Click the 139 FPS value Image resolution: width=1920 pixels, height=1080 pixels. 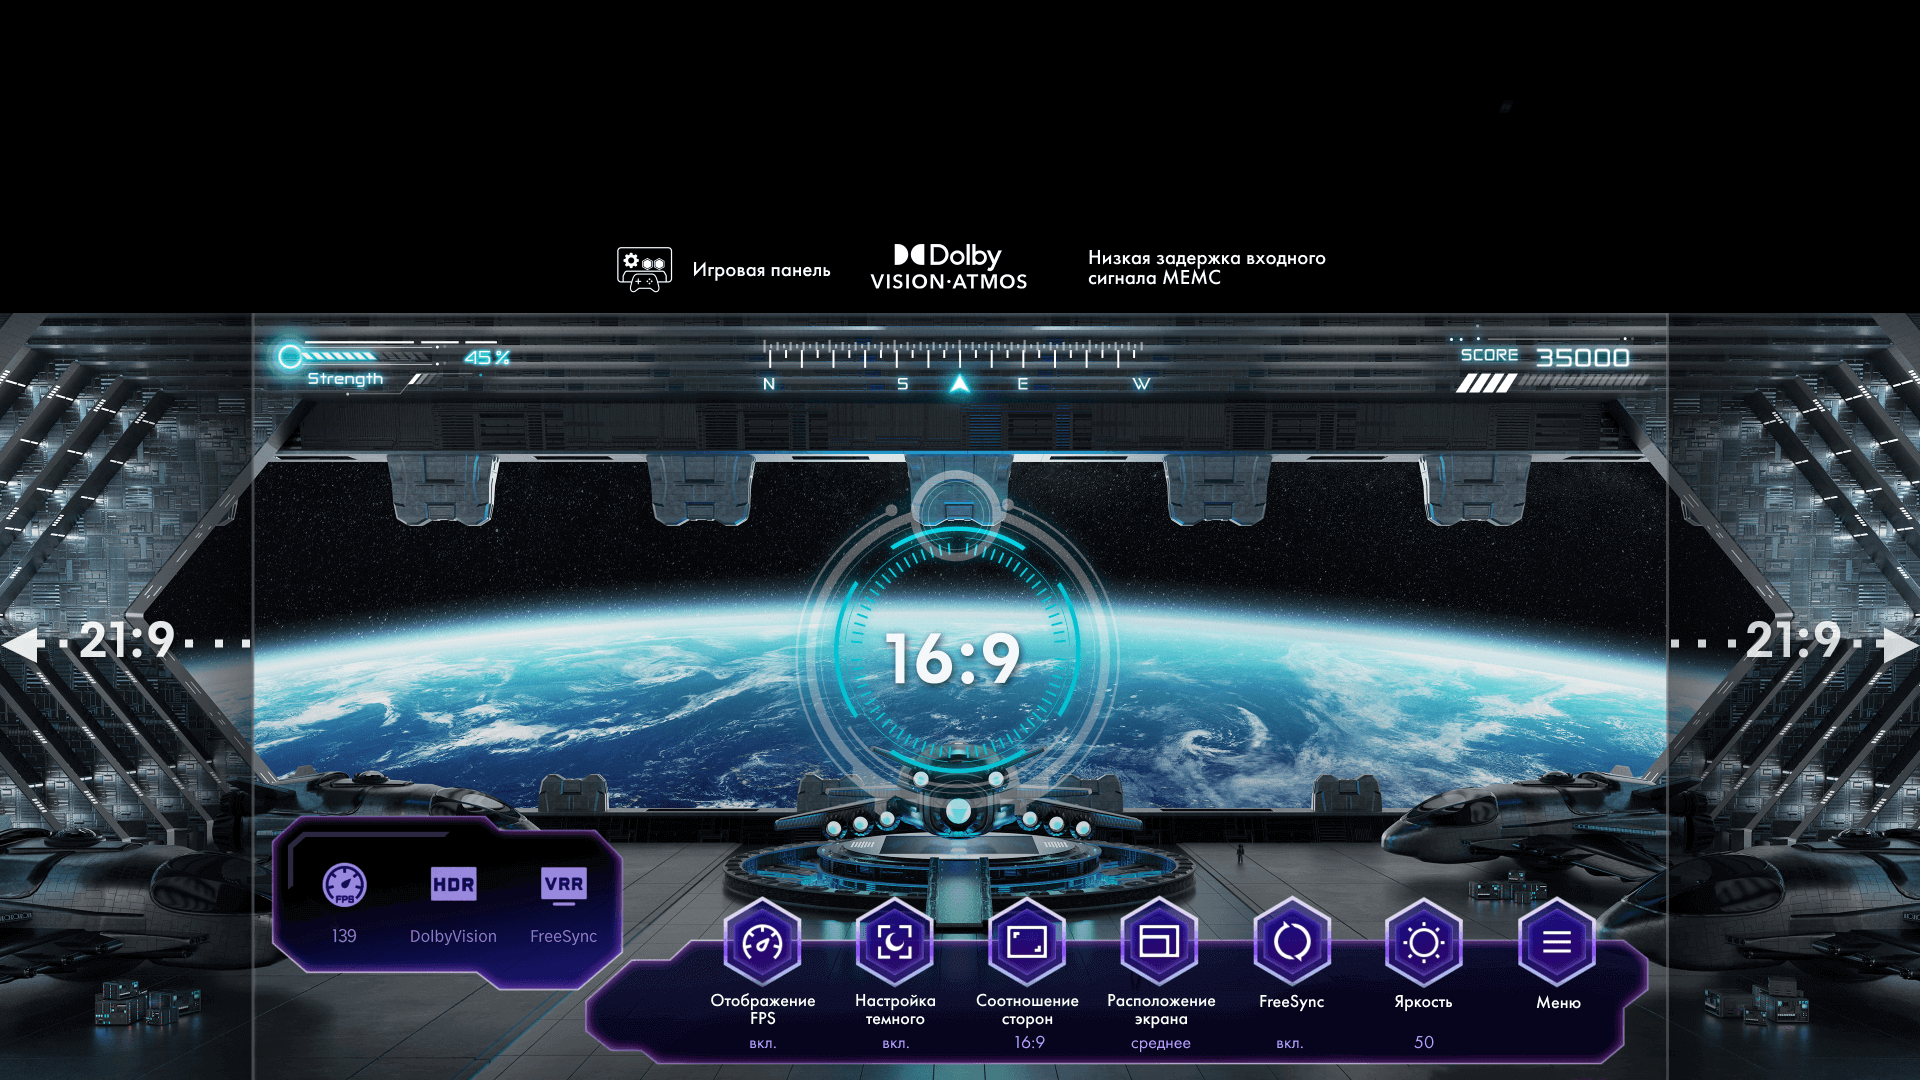point(344,936)
